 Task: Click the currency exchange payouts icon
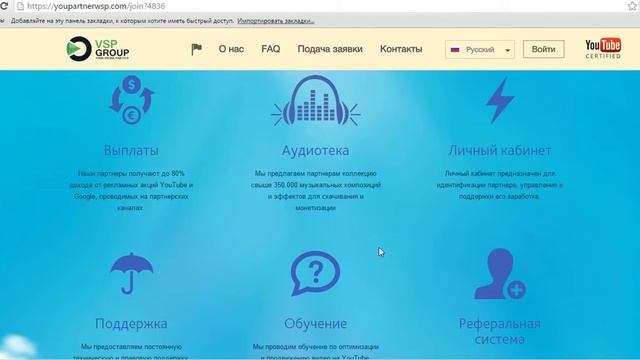[131, 100]
